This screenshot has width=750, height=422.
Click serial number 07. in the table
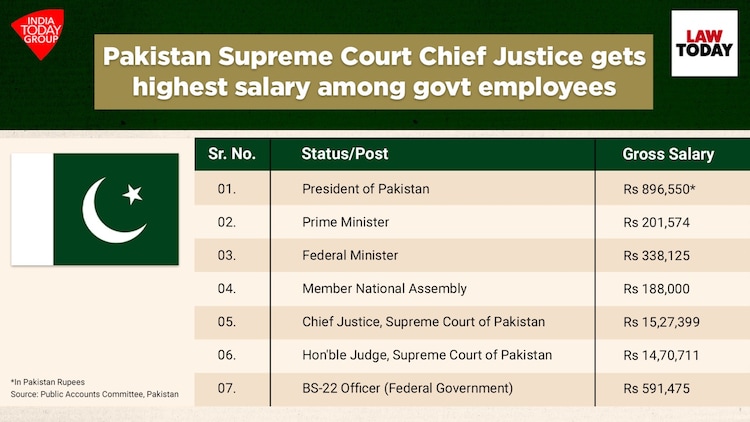pos(227,388)
